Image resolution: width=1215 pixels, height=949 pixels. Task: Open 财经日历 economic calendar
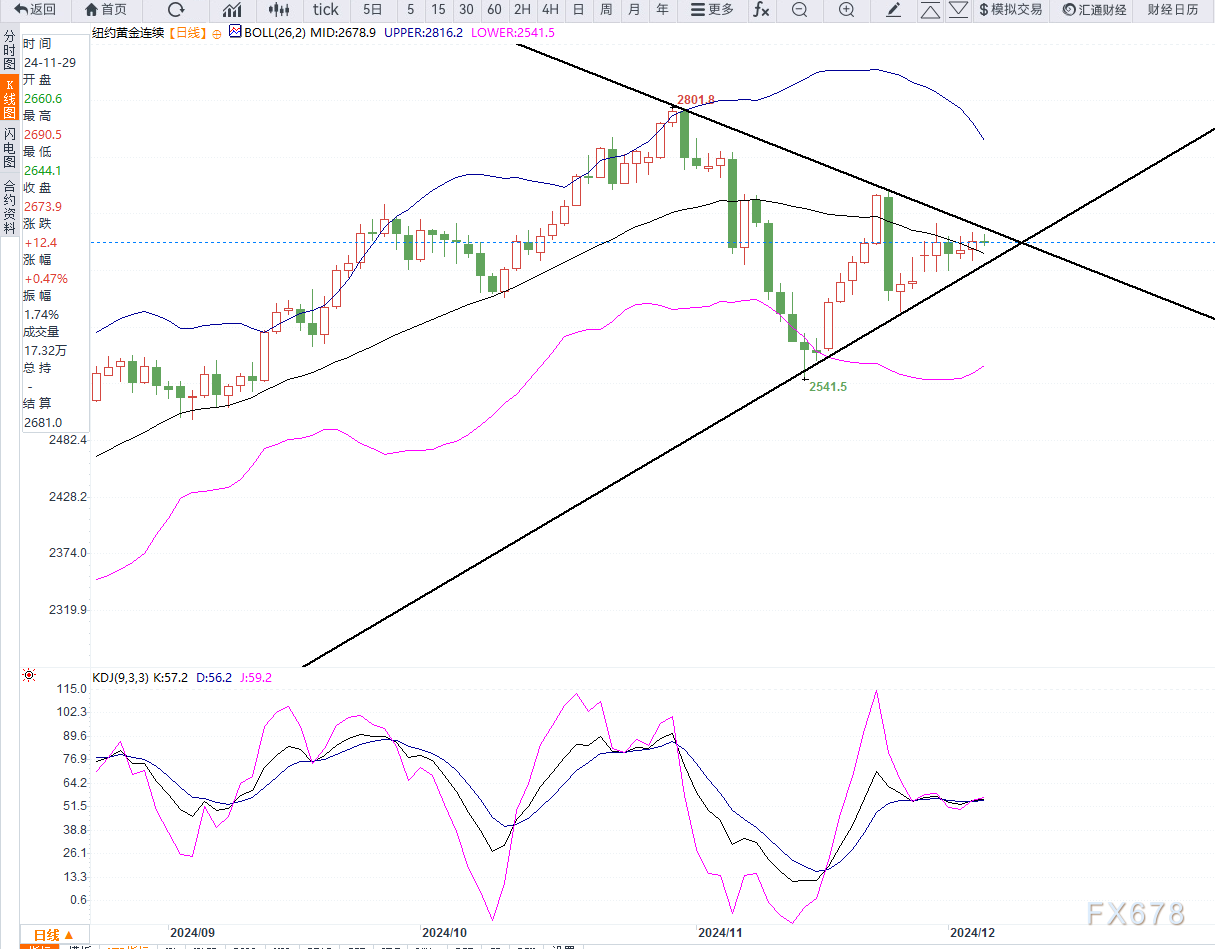pos(1172,10)
